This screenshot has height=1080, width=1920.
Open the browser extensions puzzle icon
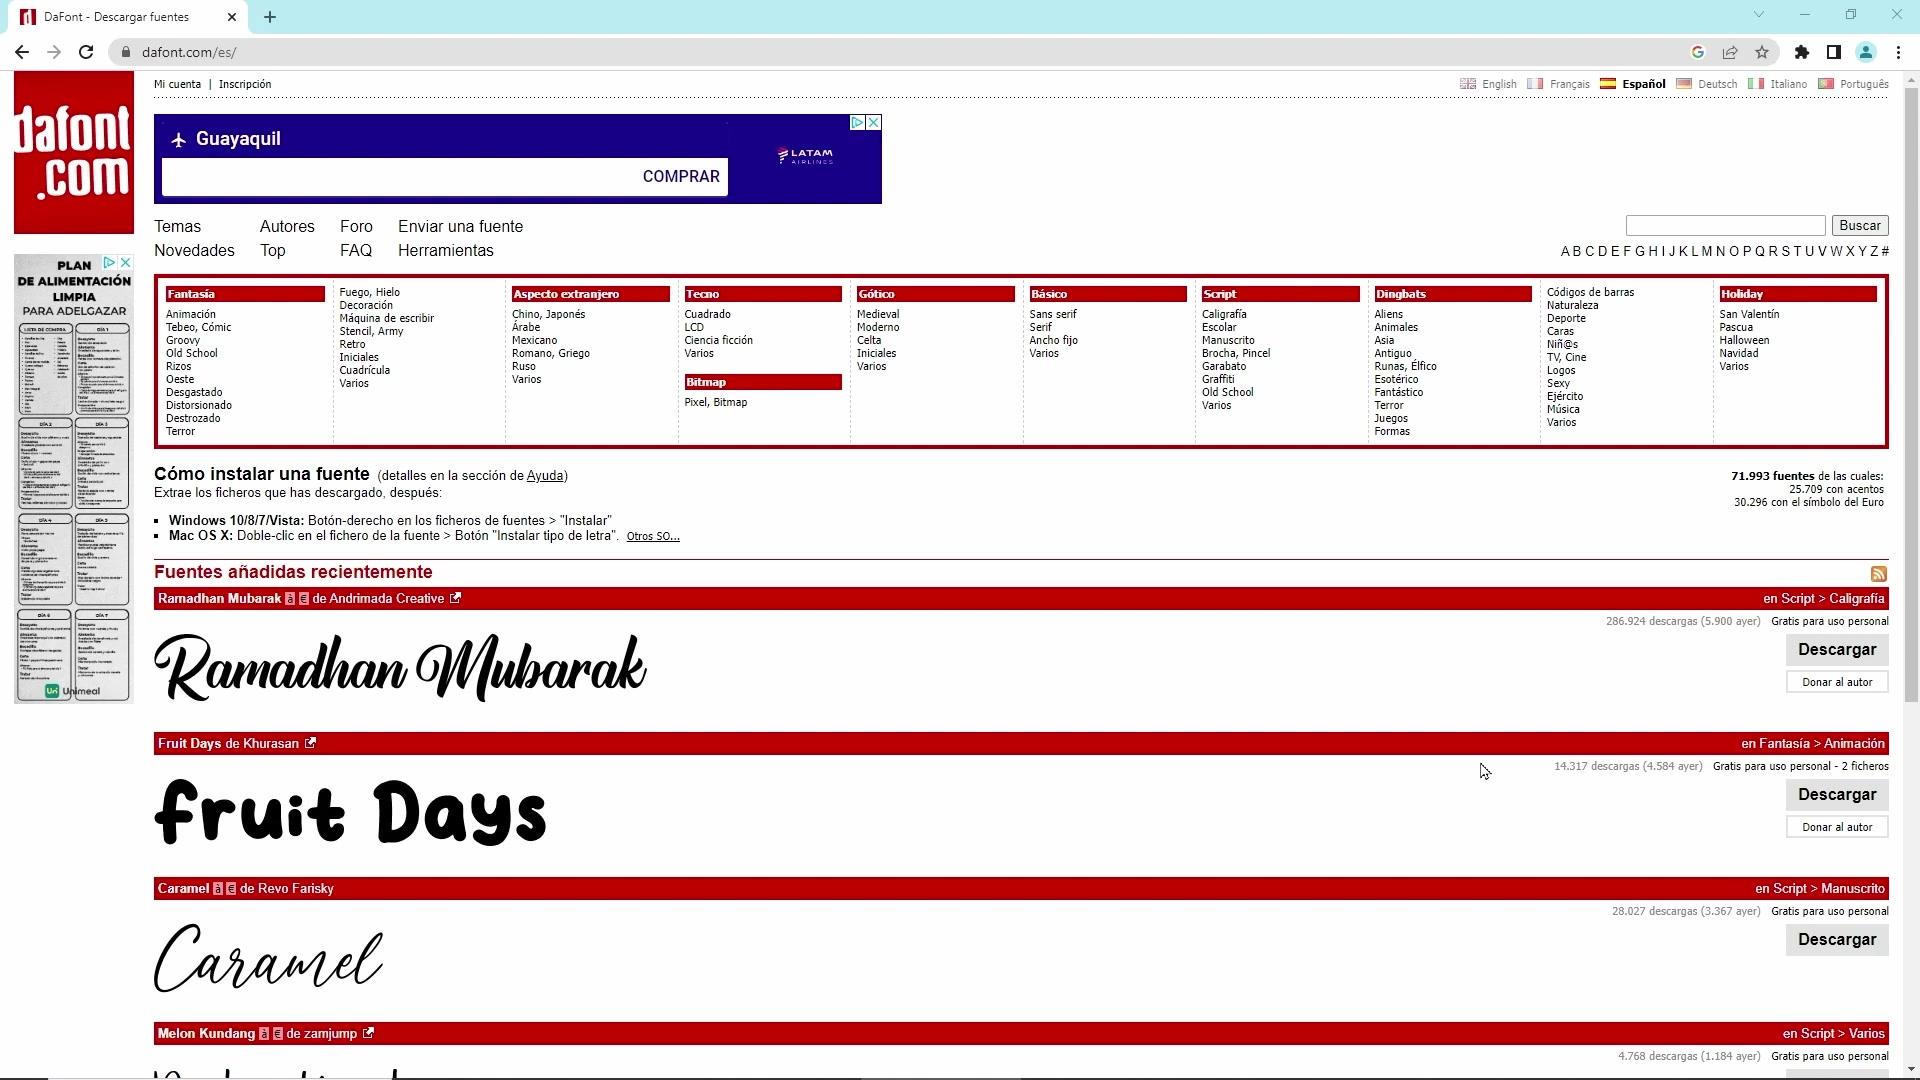click(x=1802, y=52)
